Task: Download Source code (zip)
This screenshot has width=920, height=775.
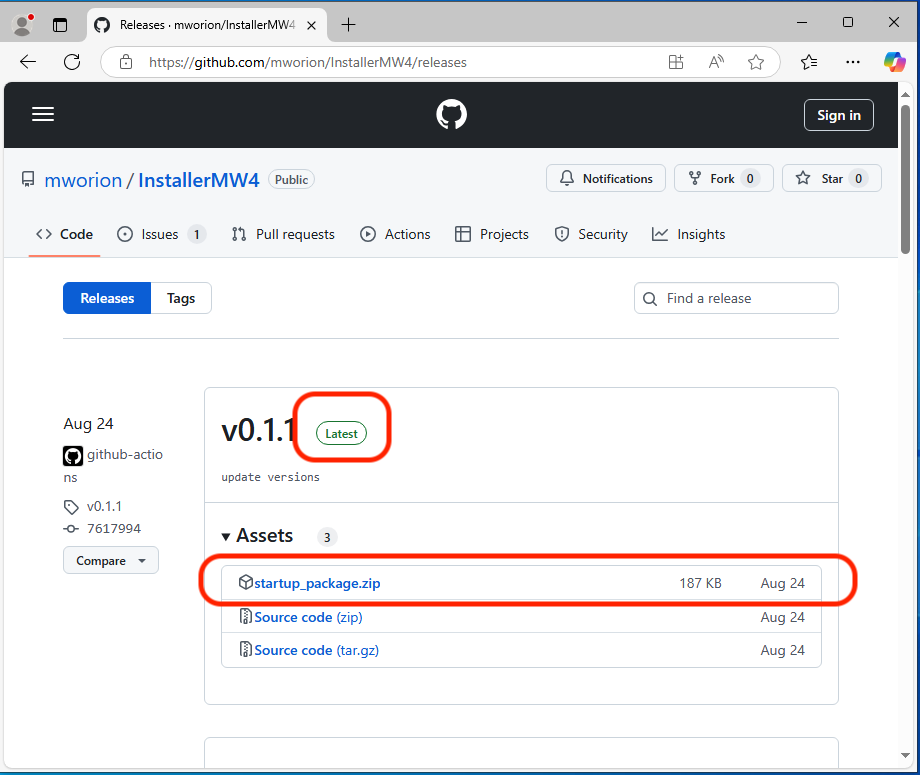Action: [308, 617]
